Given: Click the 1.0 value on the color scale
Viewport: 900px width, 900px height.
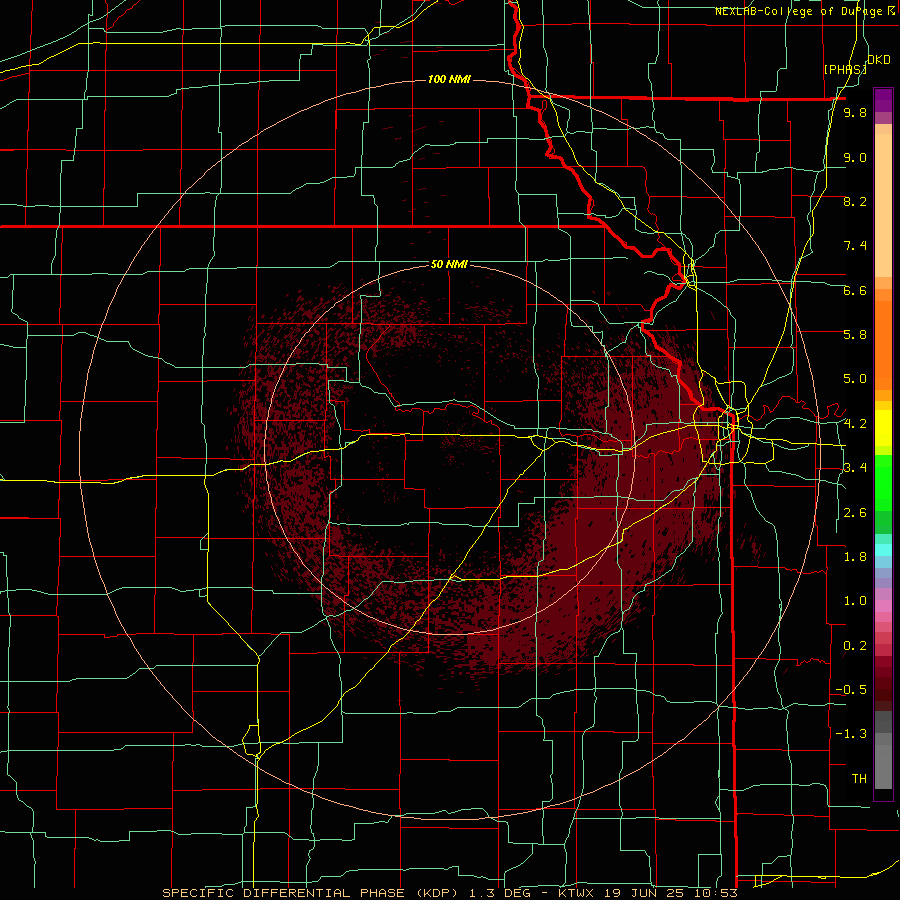Looking at the screenshot, I should (x=855, y=601).
